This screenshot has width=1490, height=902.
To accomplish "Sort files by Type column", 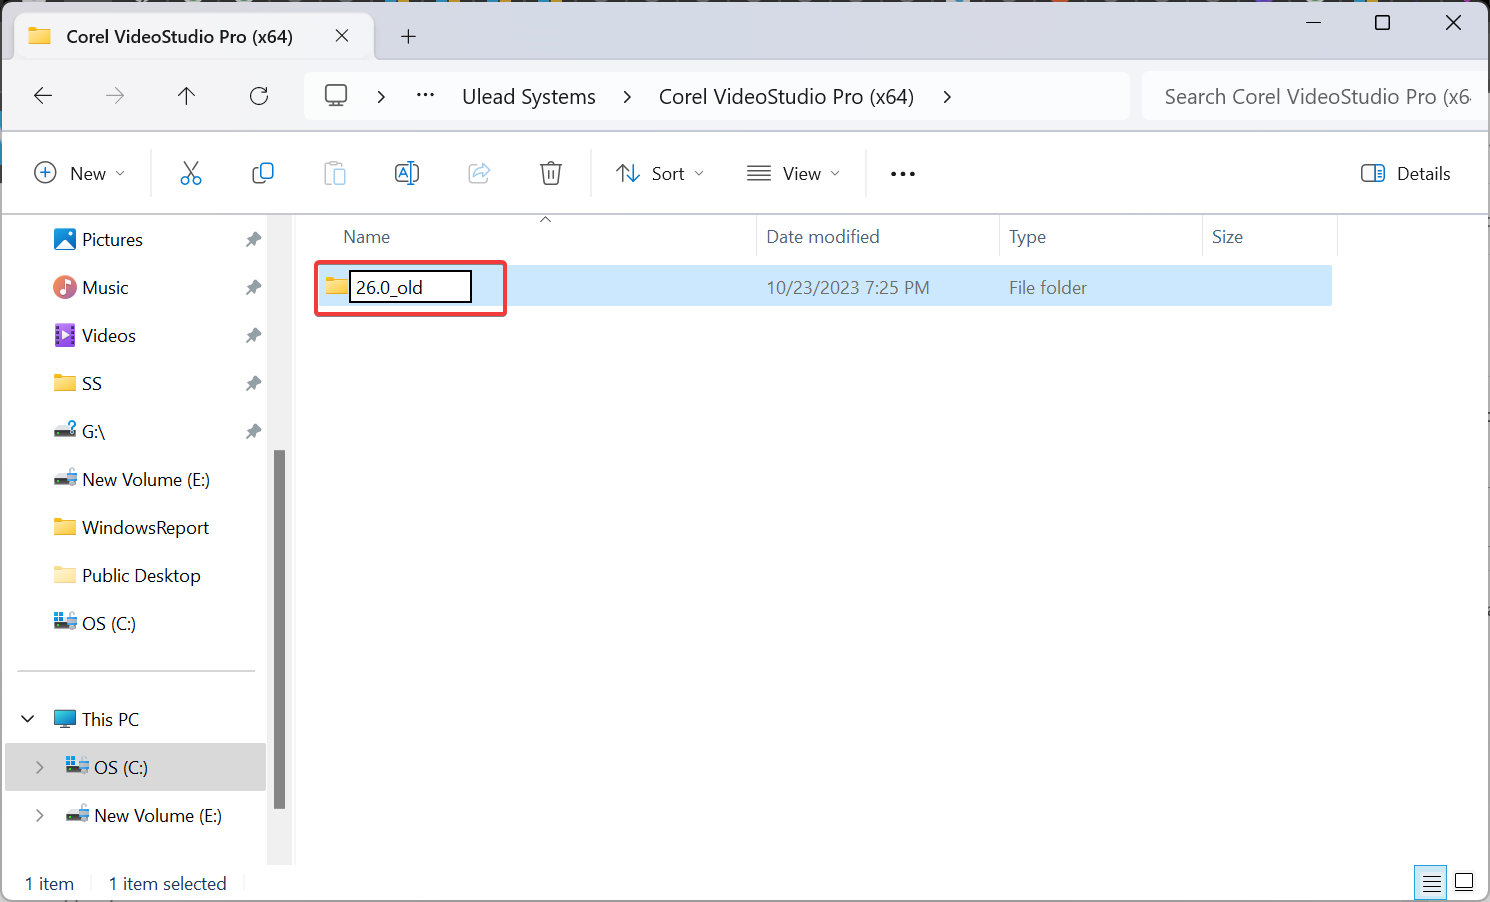I will (x=1027, y=237).
